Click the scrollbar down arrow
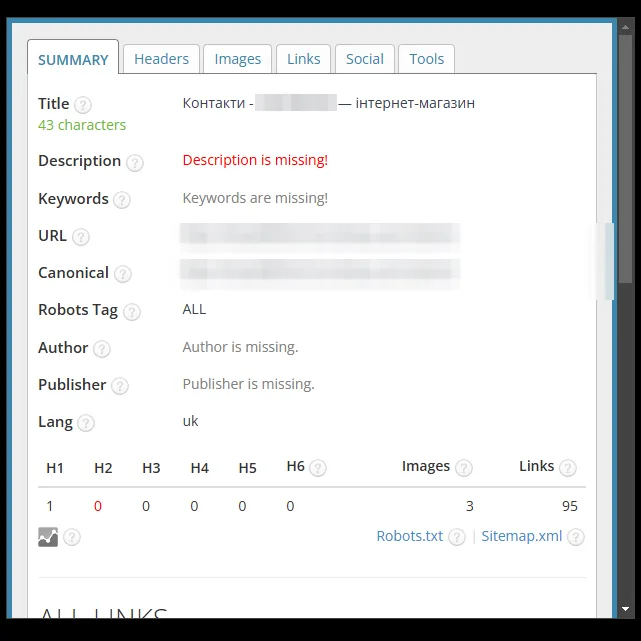 click(625, 609)
